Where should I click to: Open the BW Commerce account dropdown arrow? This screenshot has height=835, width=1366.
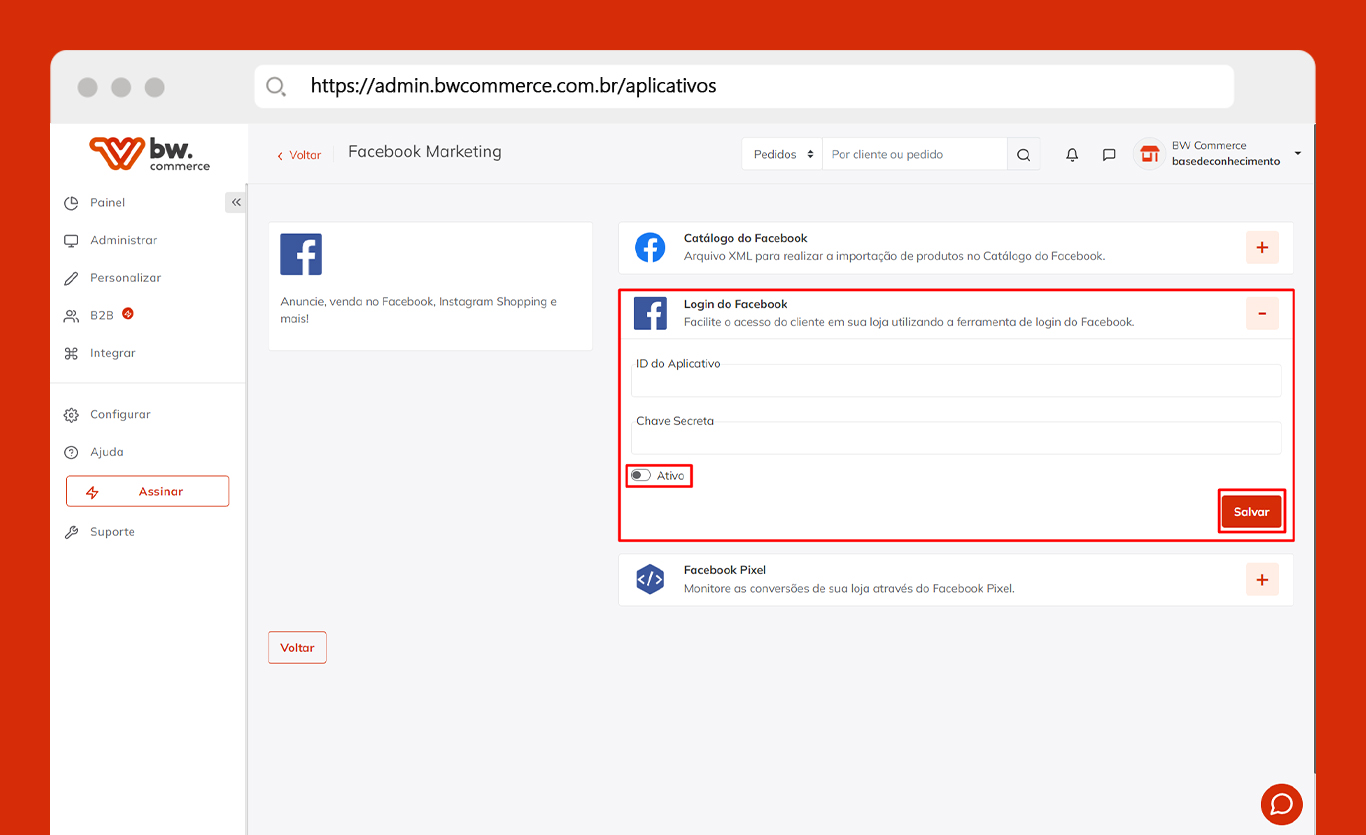pyautogui.click(x=1298, y=153)
